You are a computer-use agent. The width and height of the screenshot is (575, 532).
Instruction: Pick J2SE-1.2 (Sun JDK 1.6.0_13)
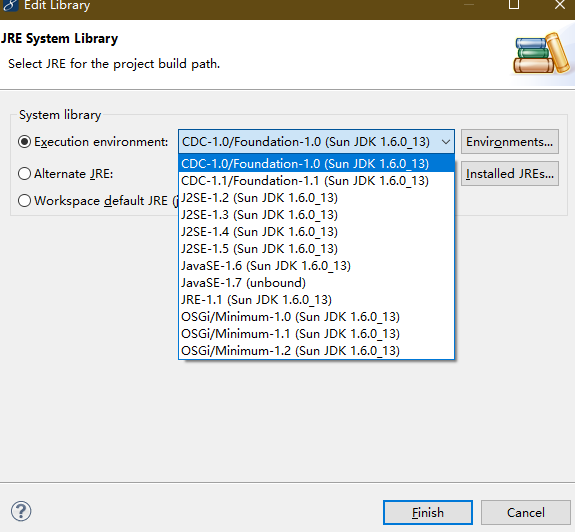click(x=316, y=198)
